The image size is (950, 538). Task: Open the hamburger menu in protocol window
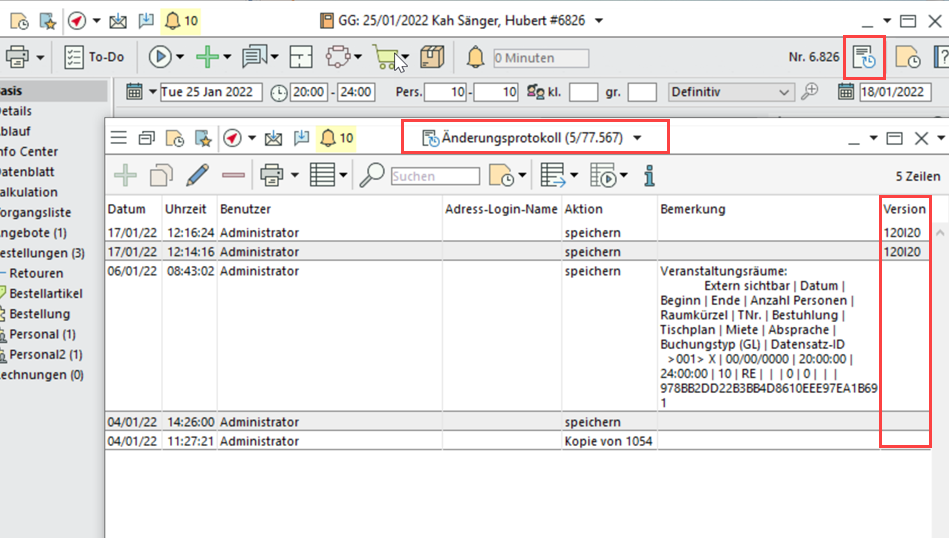click(119, 138)
